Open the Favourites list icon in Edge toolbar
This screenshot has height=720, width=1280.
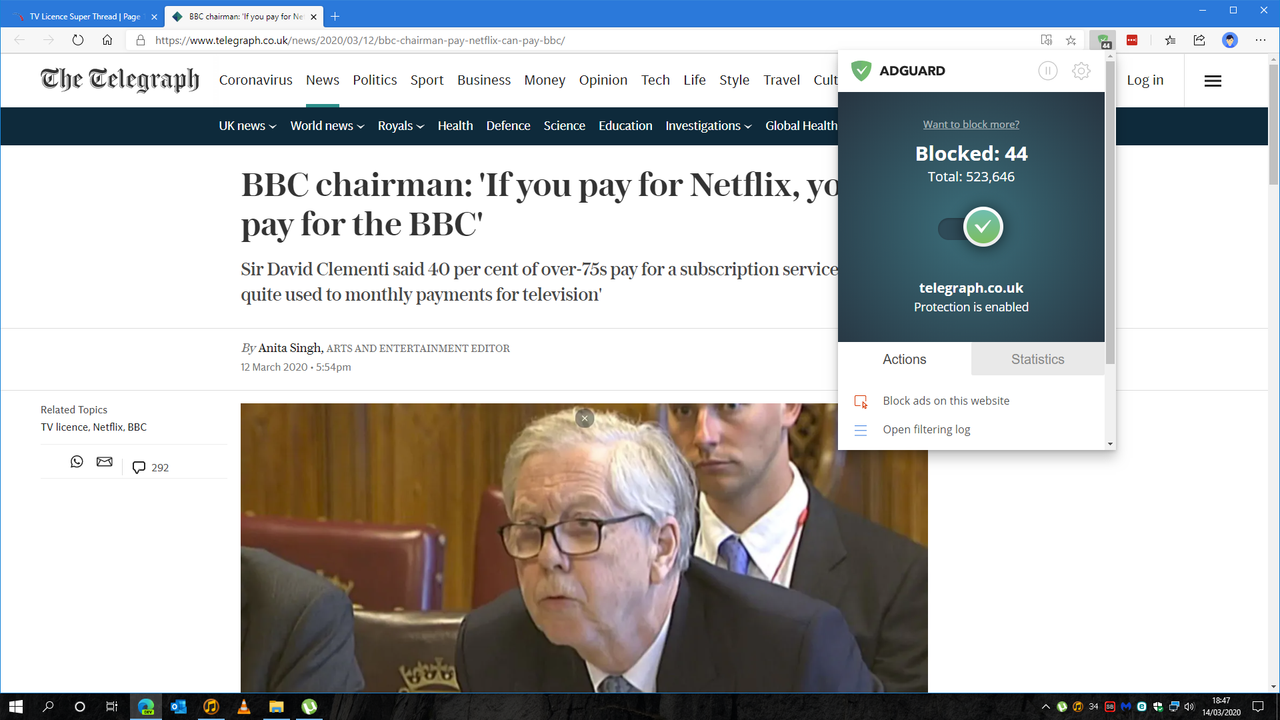[1170, 41]
